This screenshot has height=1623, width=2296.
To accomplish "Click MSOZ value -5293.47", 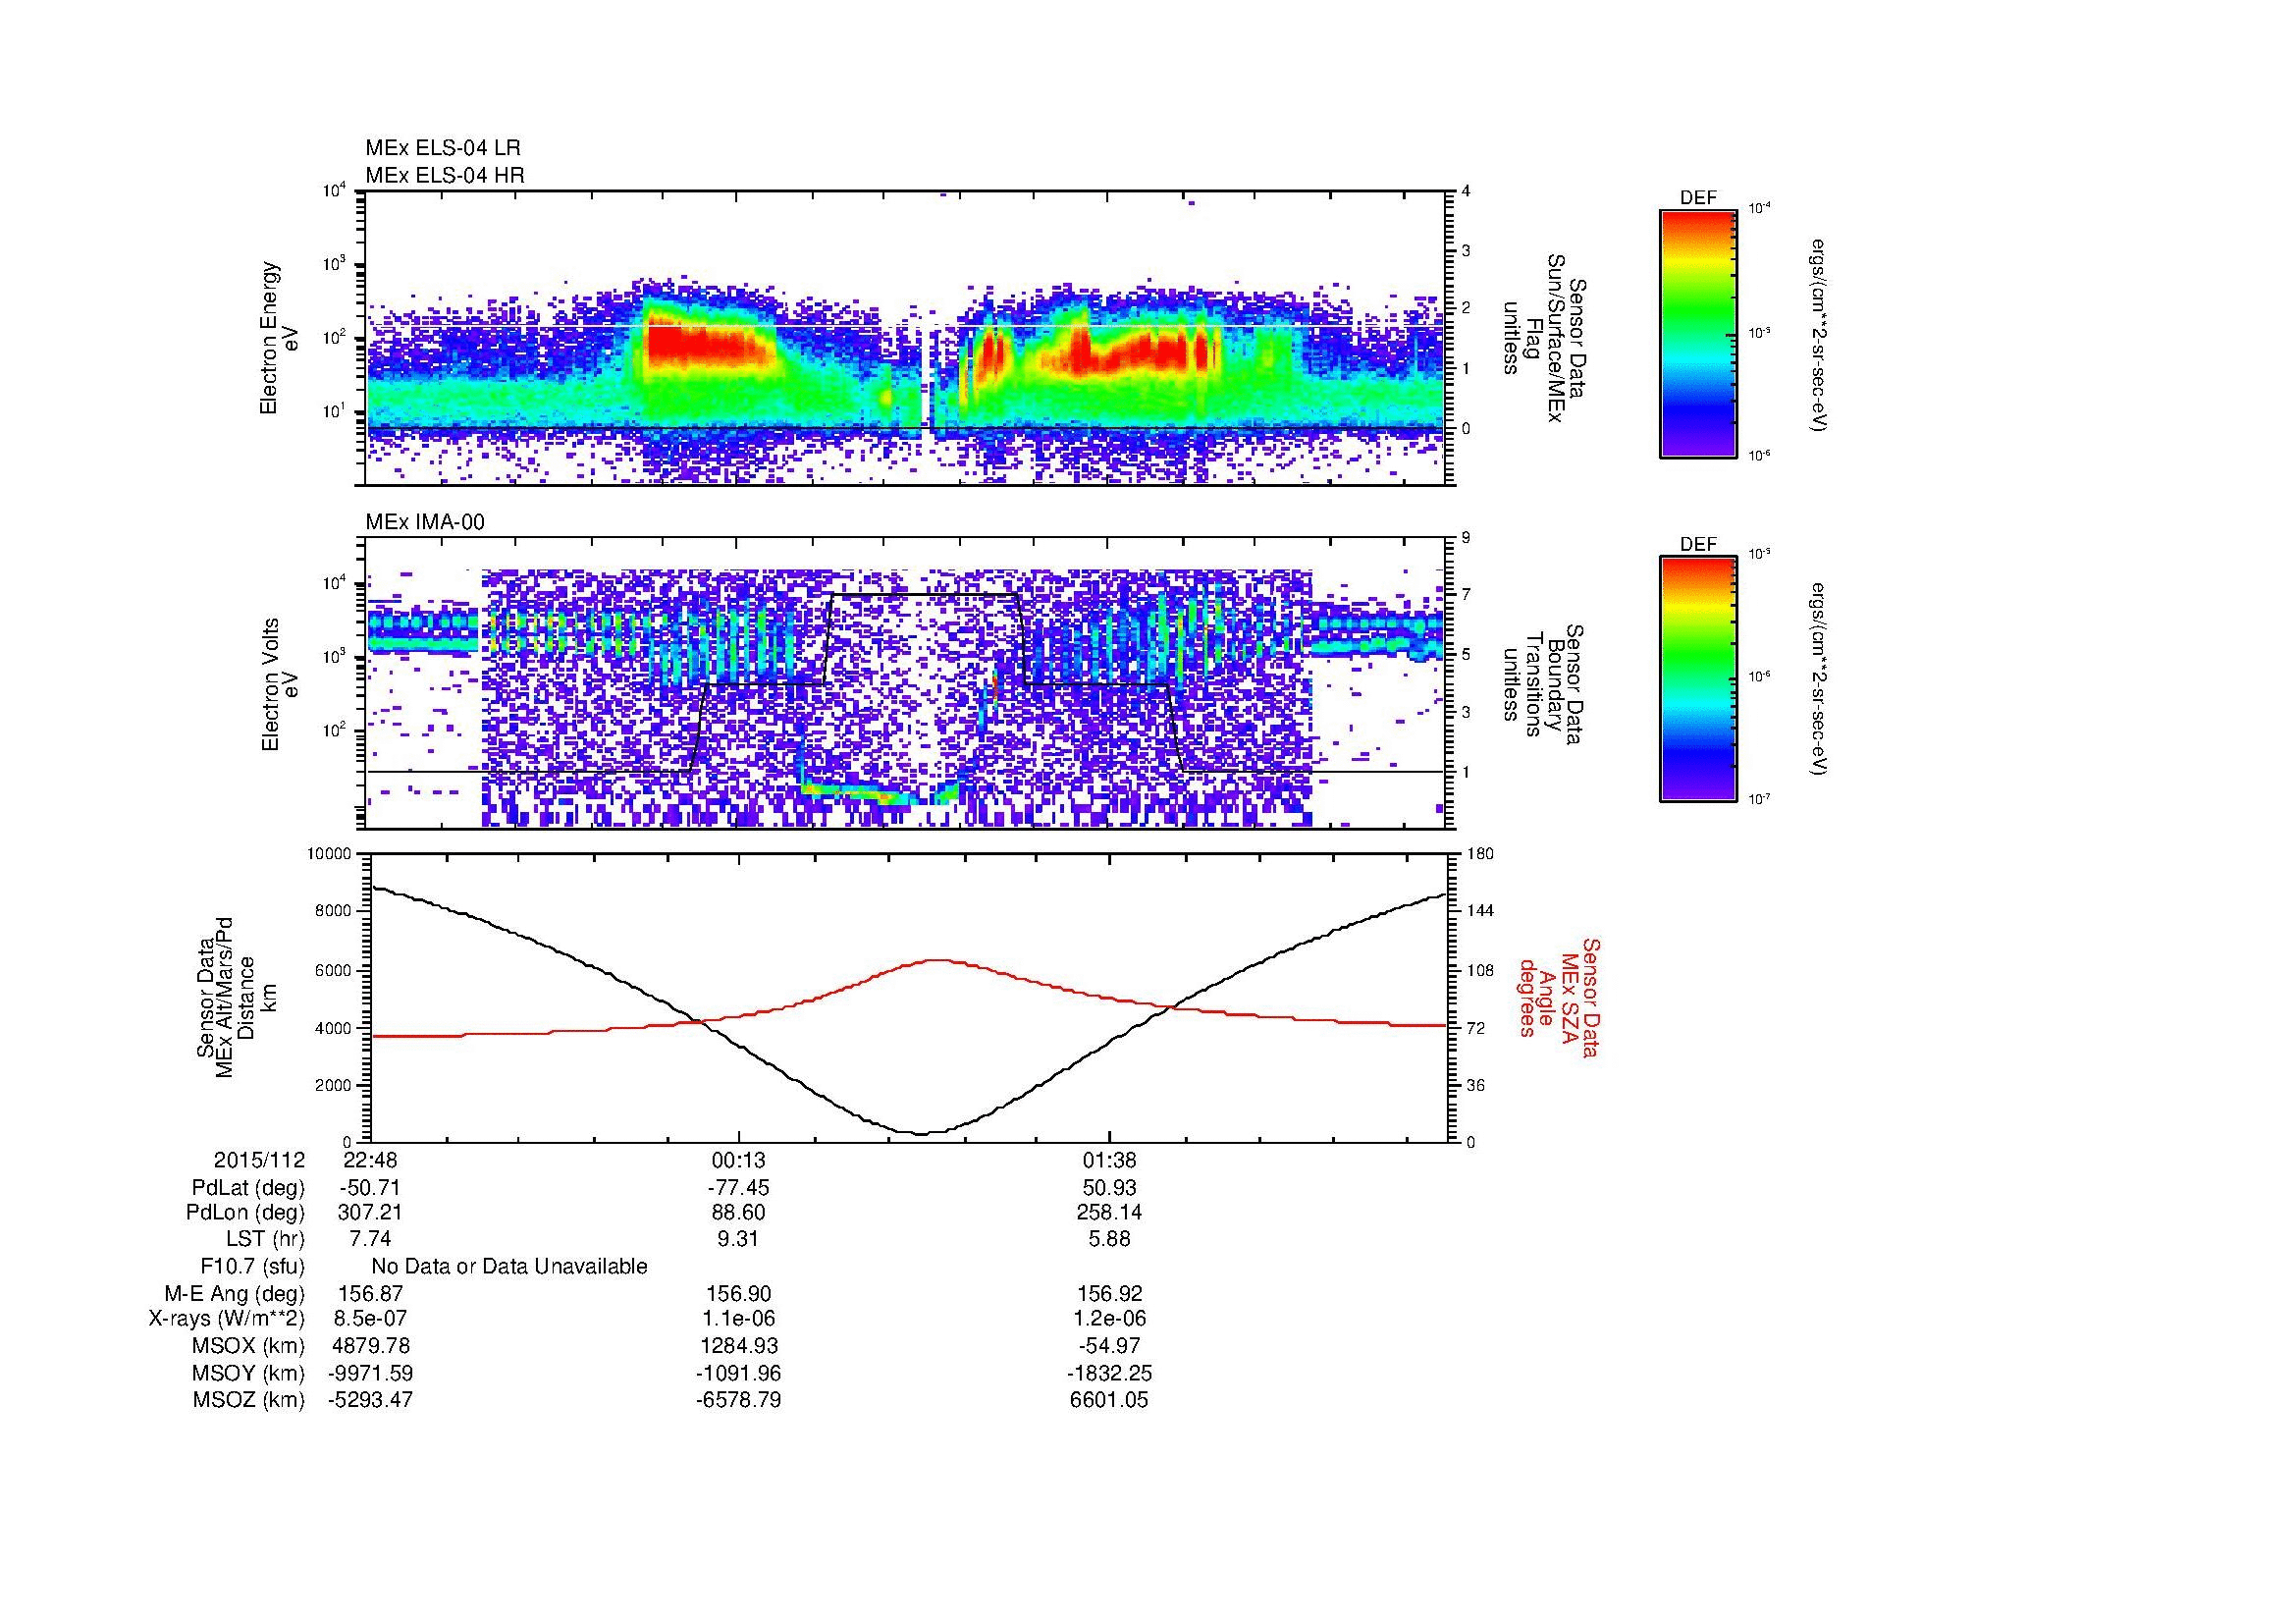I will [370, 1400].
